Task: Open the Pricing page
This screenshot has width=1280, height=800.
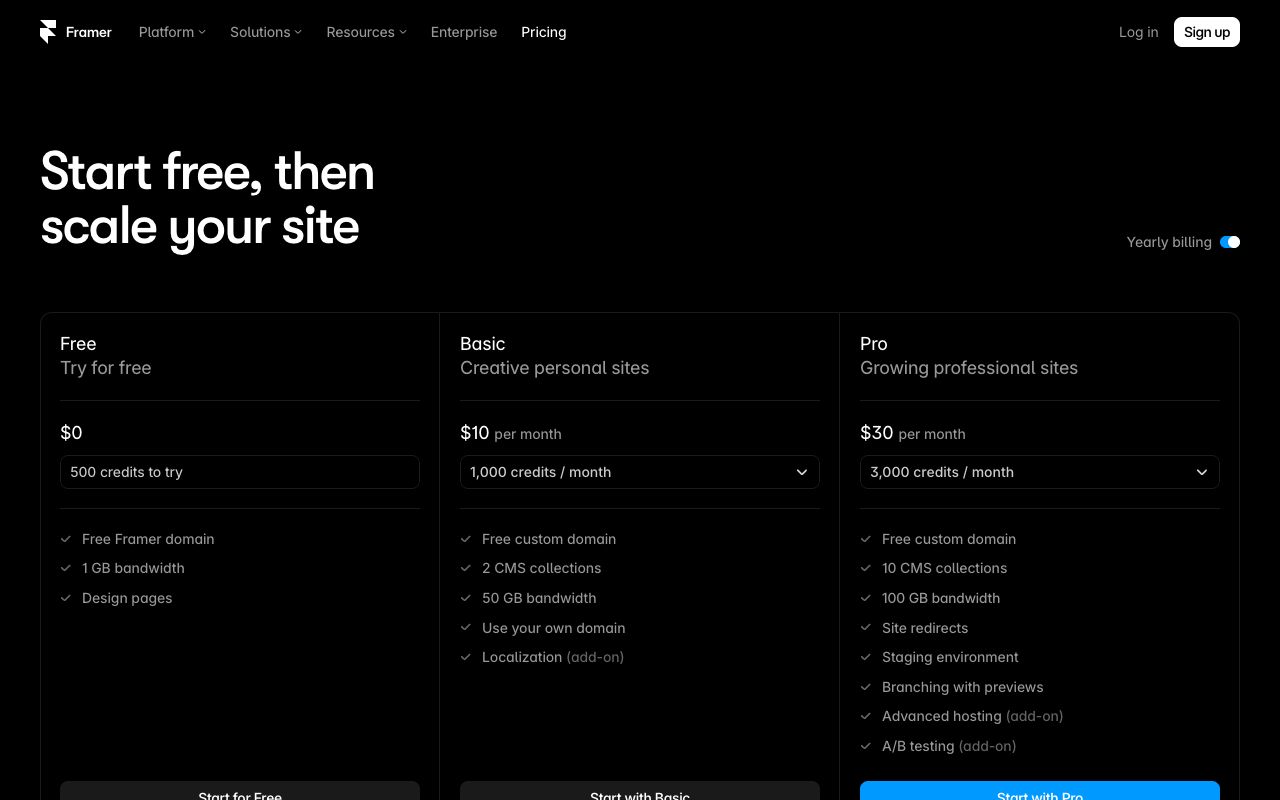Action: [544, 32]
